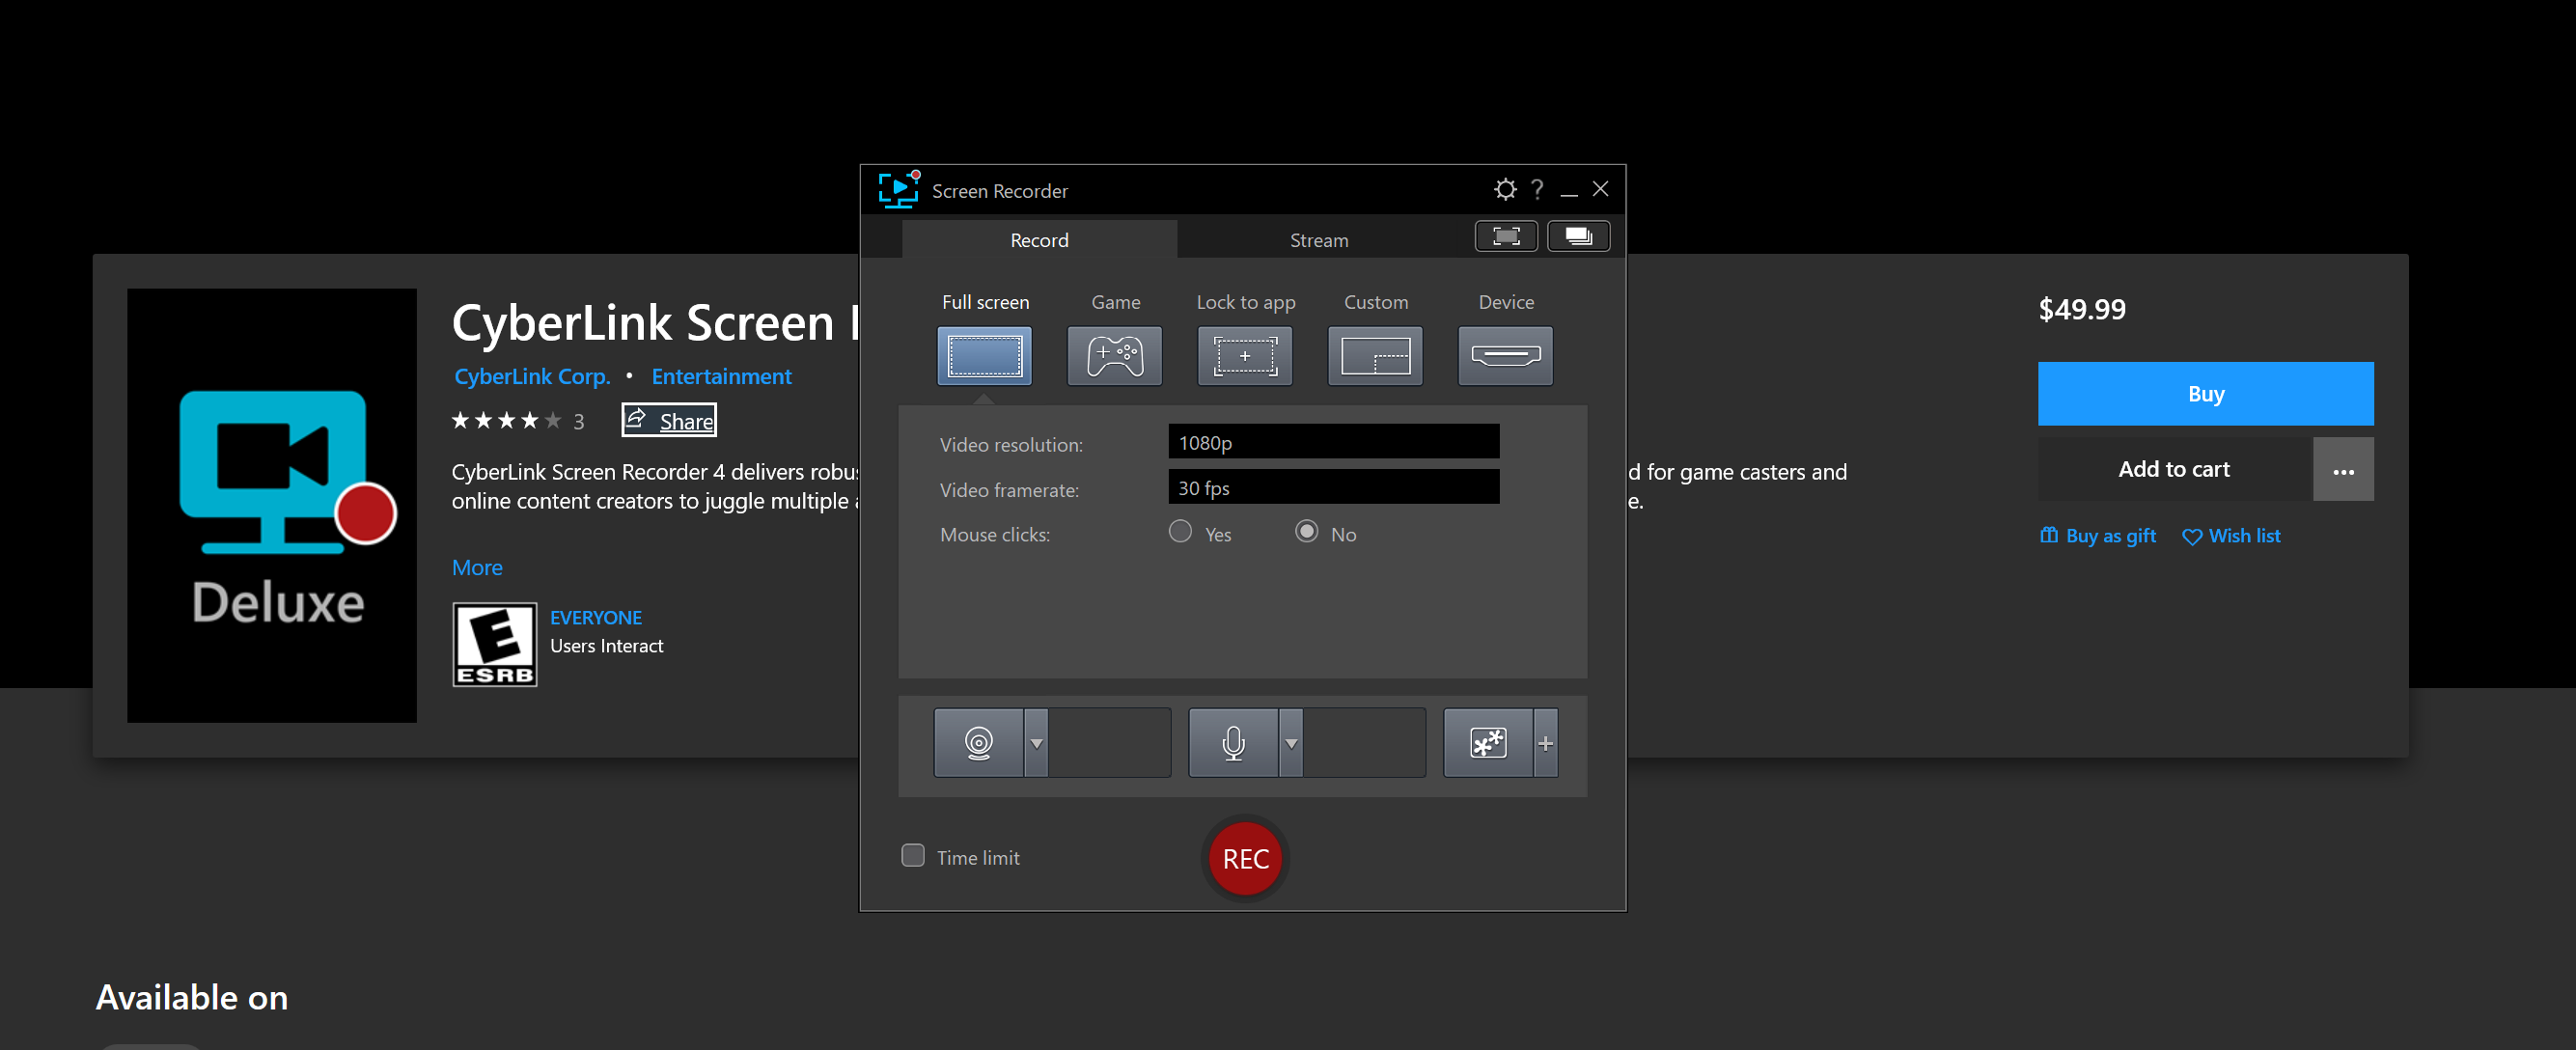The height and width of the screenshot is (1050, 2576).
Task: Choose the Game recording mode icon
Action: pyautogui.click(x=1114, y=356)
